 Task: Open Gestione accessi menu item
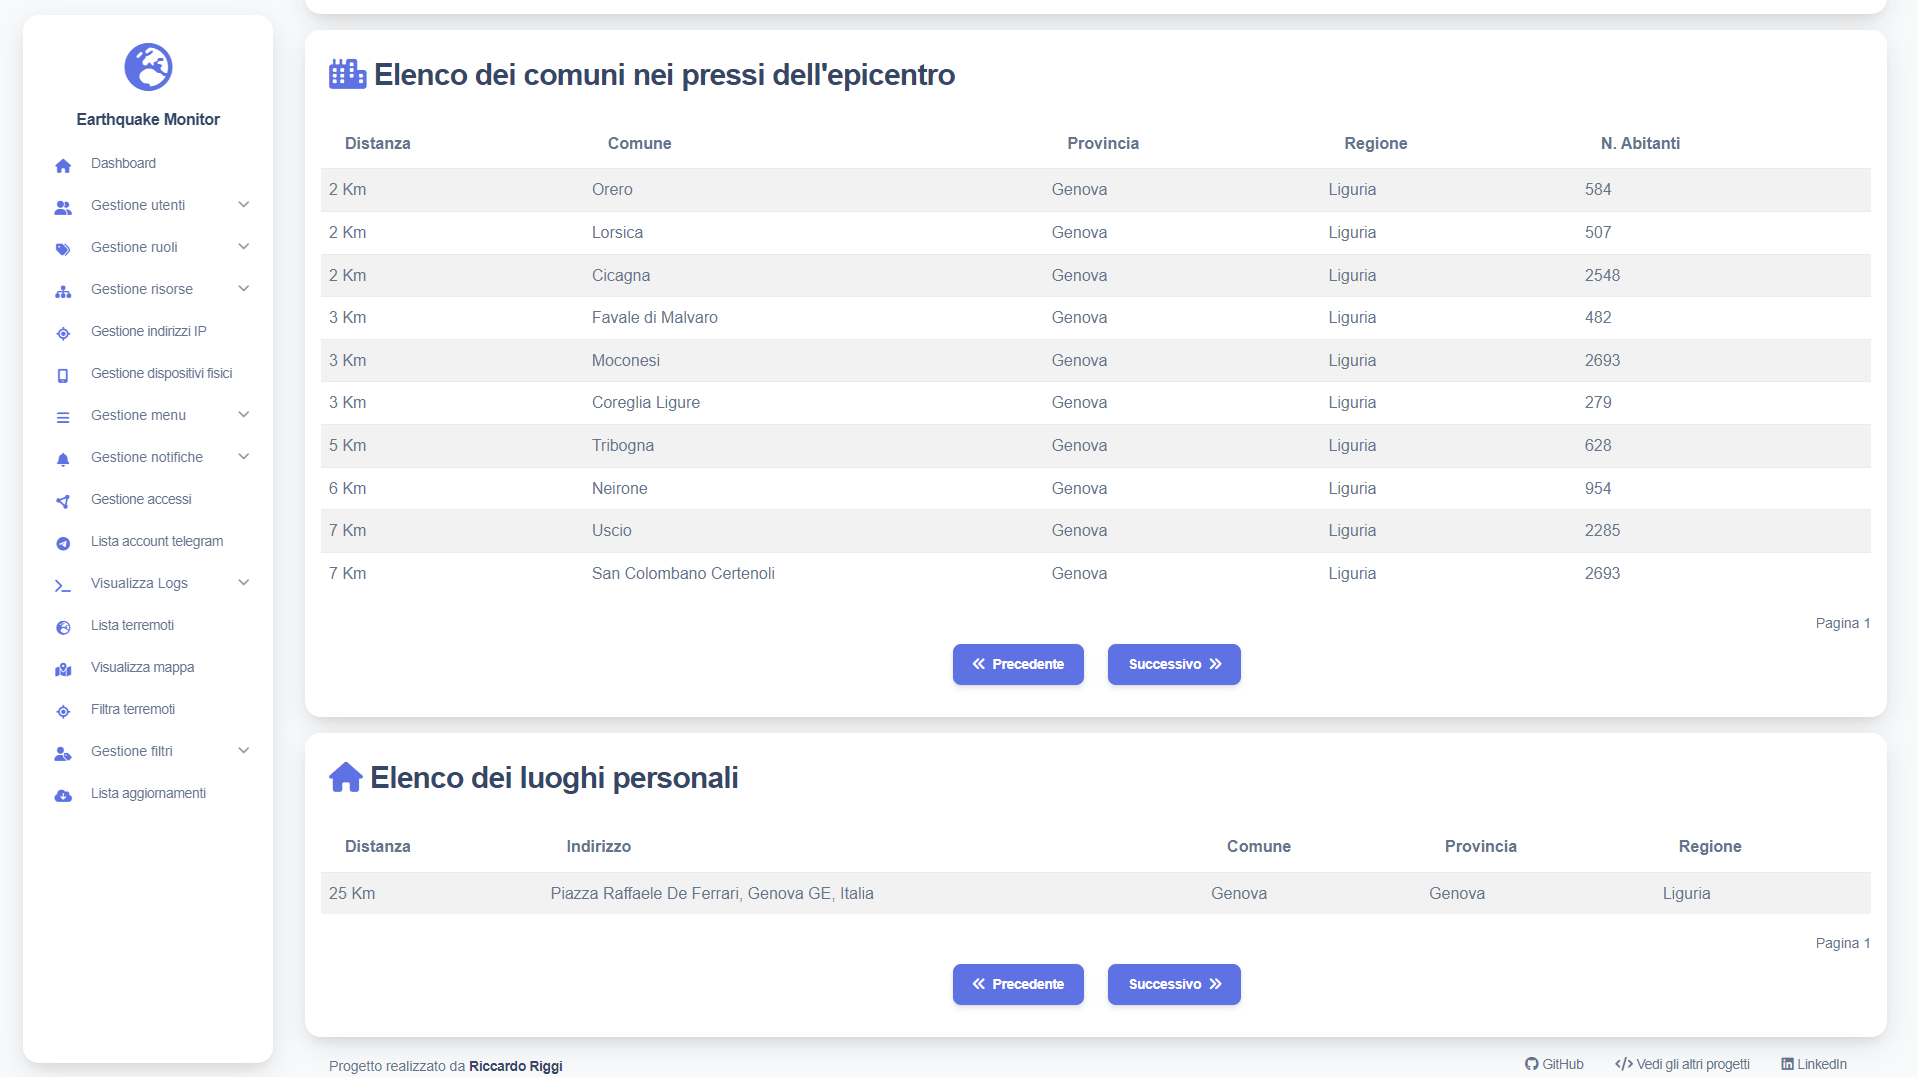(x=141, y=499)
